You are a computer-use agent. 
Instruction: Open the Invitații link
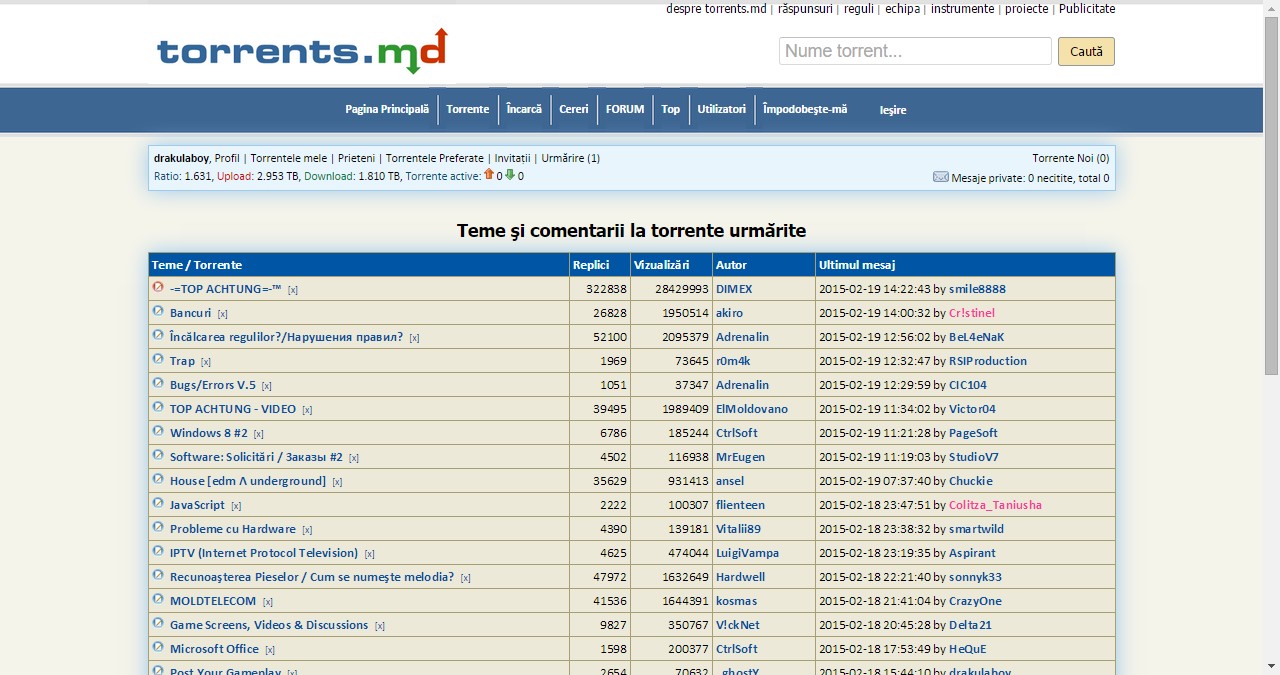(513, 158)
